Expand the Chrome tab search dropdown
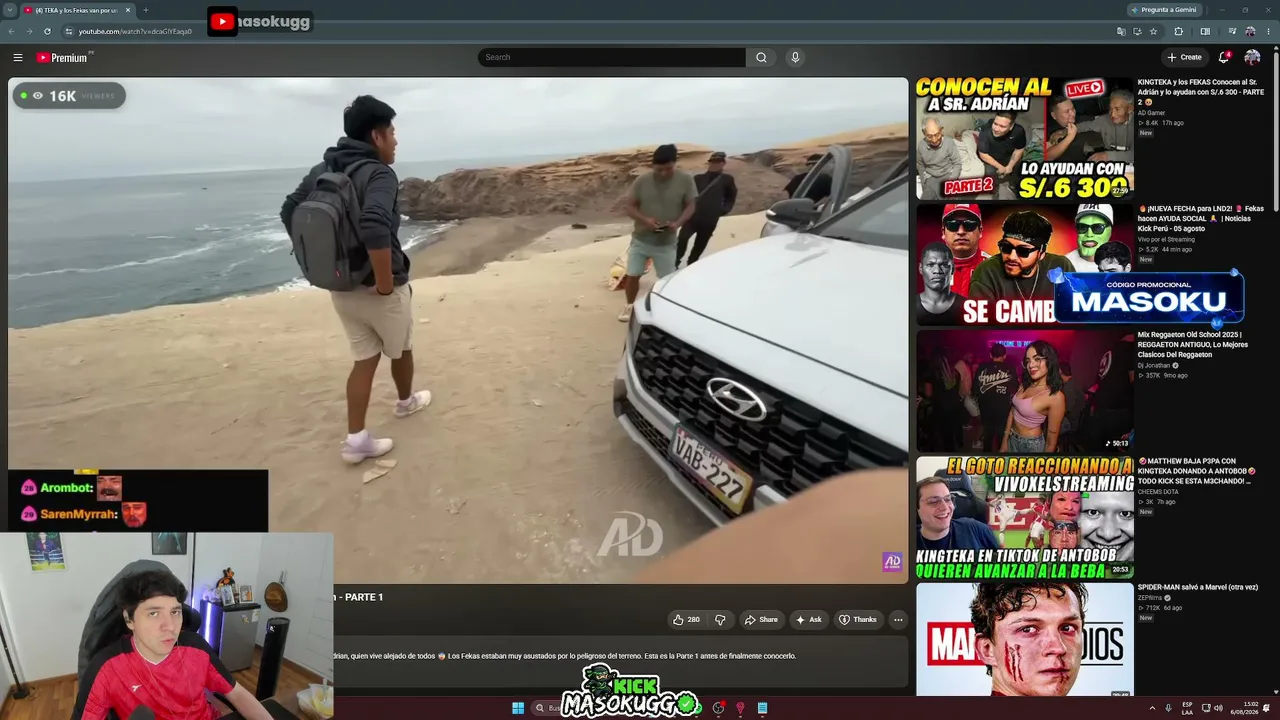This screenshot has width=1280, height=720. pos(10,10)
